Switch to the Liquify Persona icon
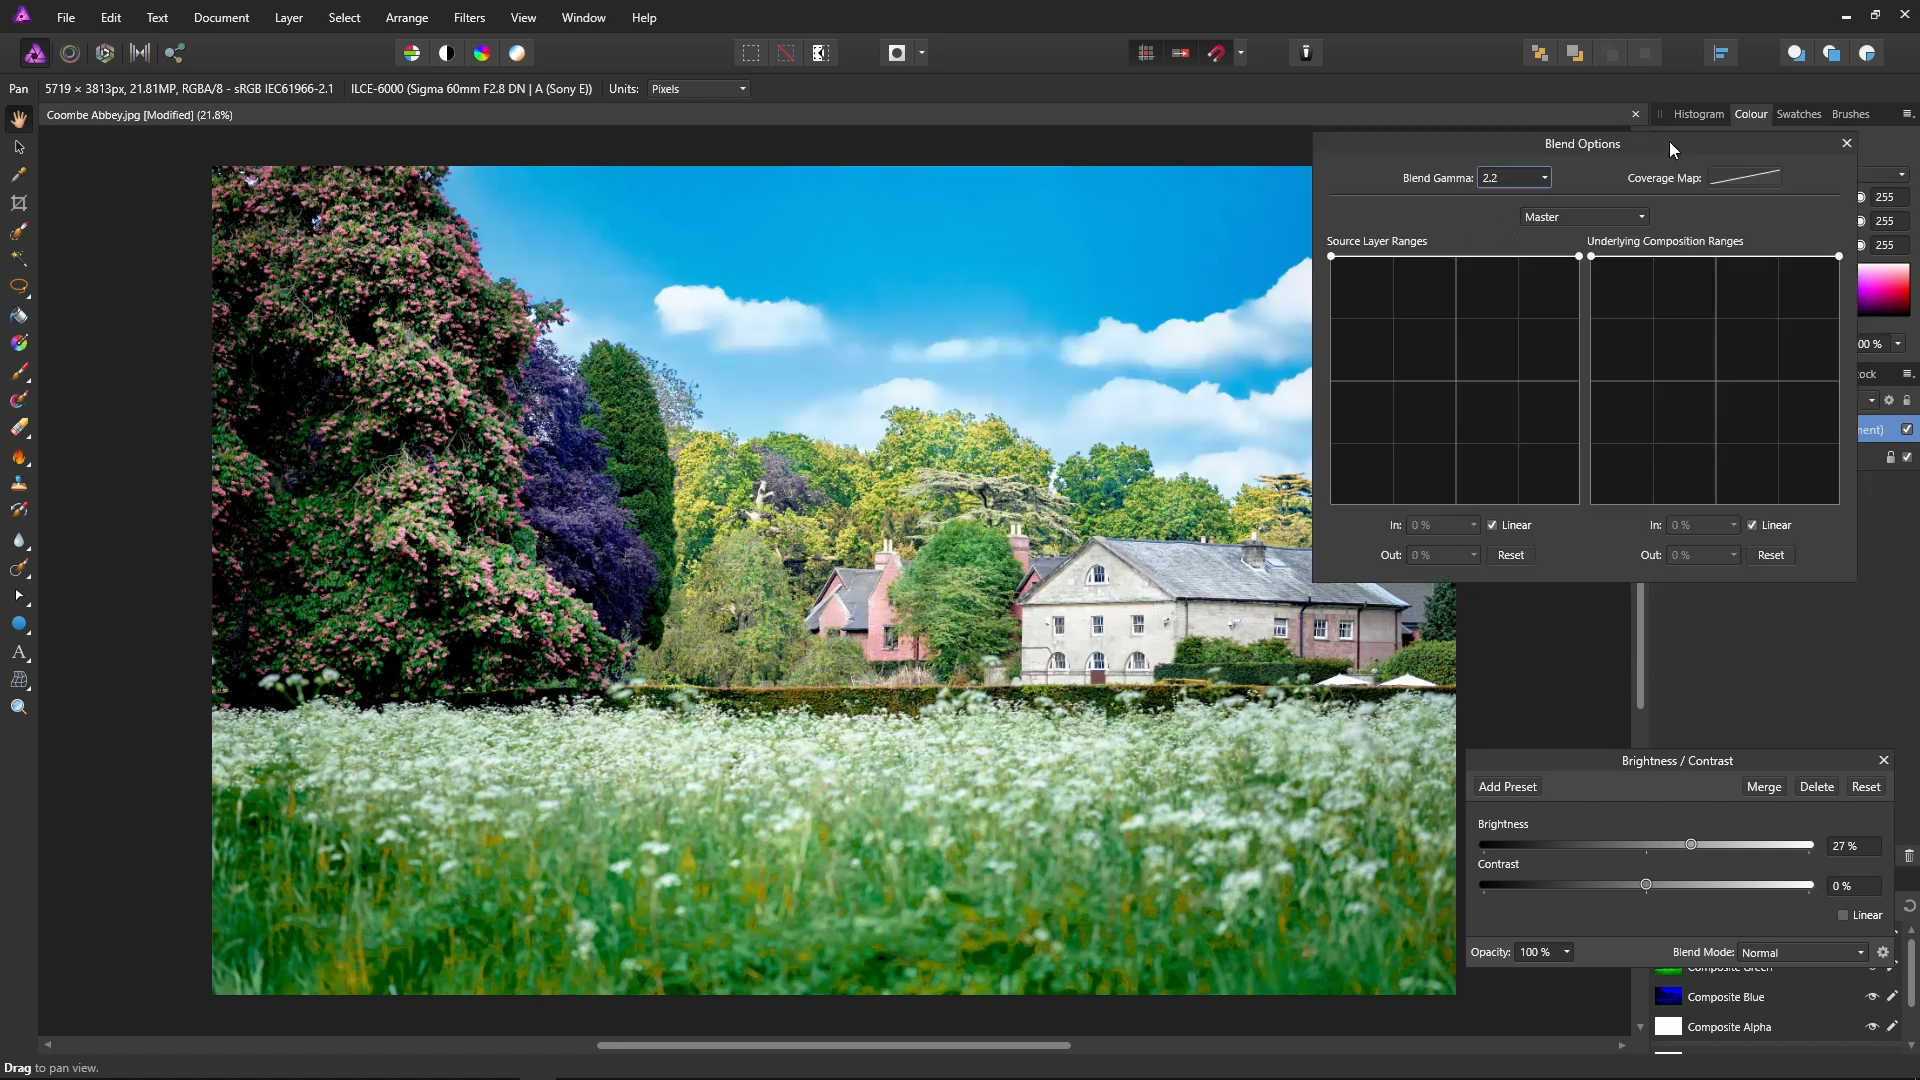The height and width of the screenshot is (1080, 1920). coord(70,53)
